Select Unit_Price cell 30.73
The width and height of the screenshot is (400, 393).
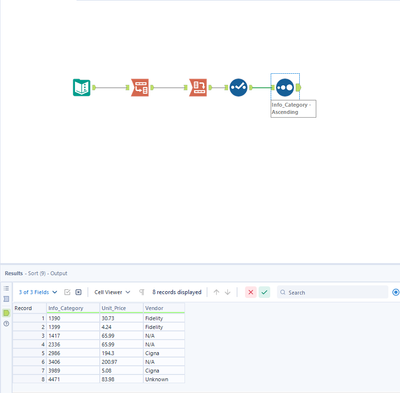121,318
